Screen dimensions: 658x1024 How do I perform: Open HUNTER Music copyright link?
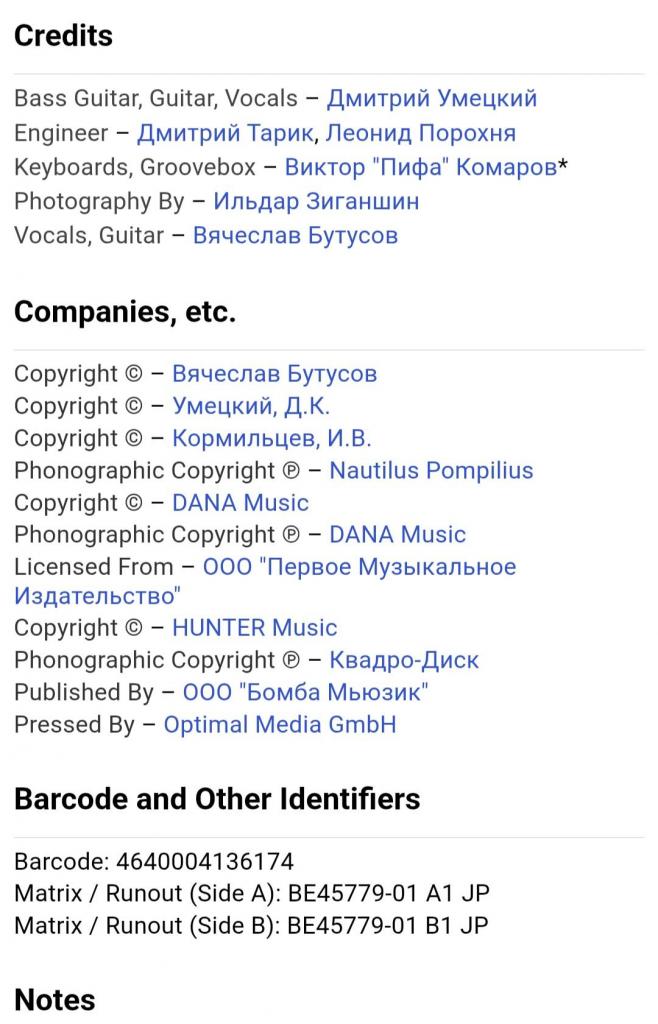255,628
